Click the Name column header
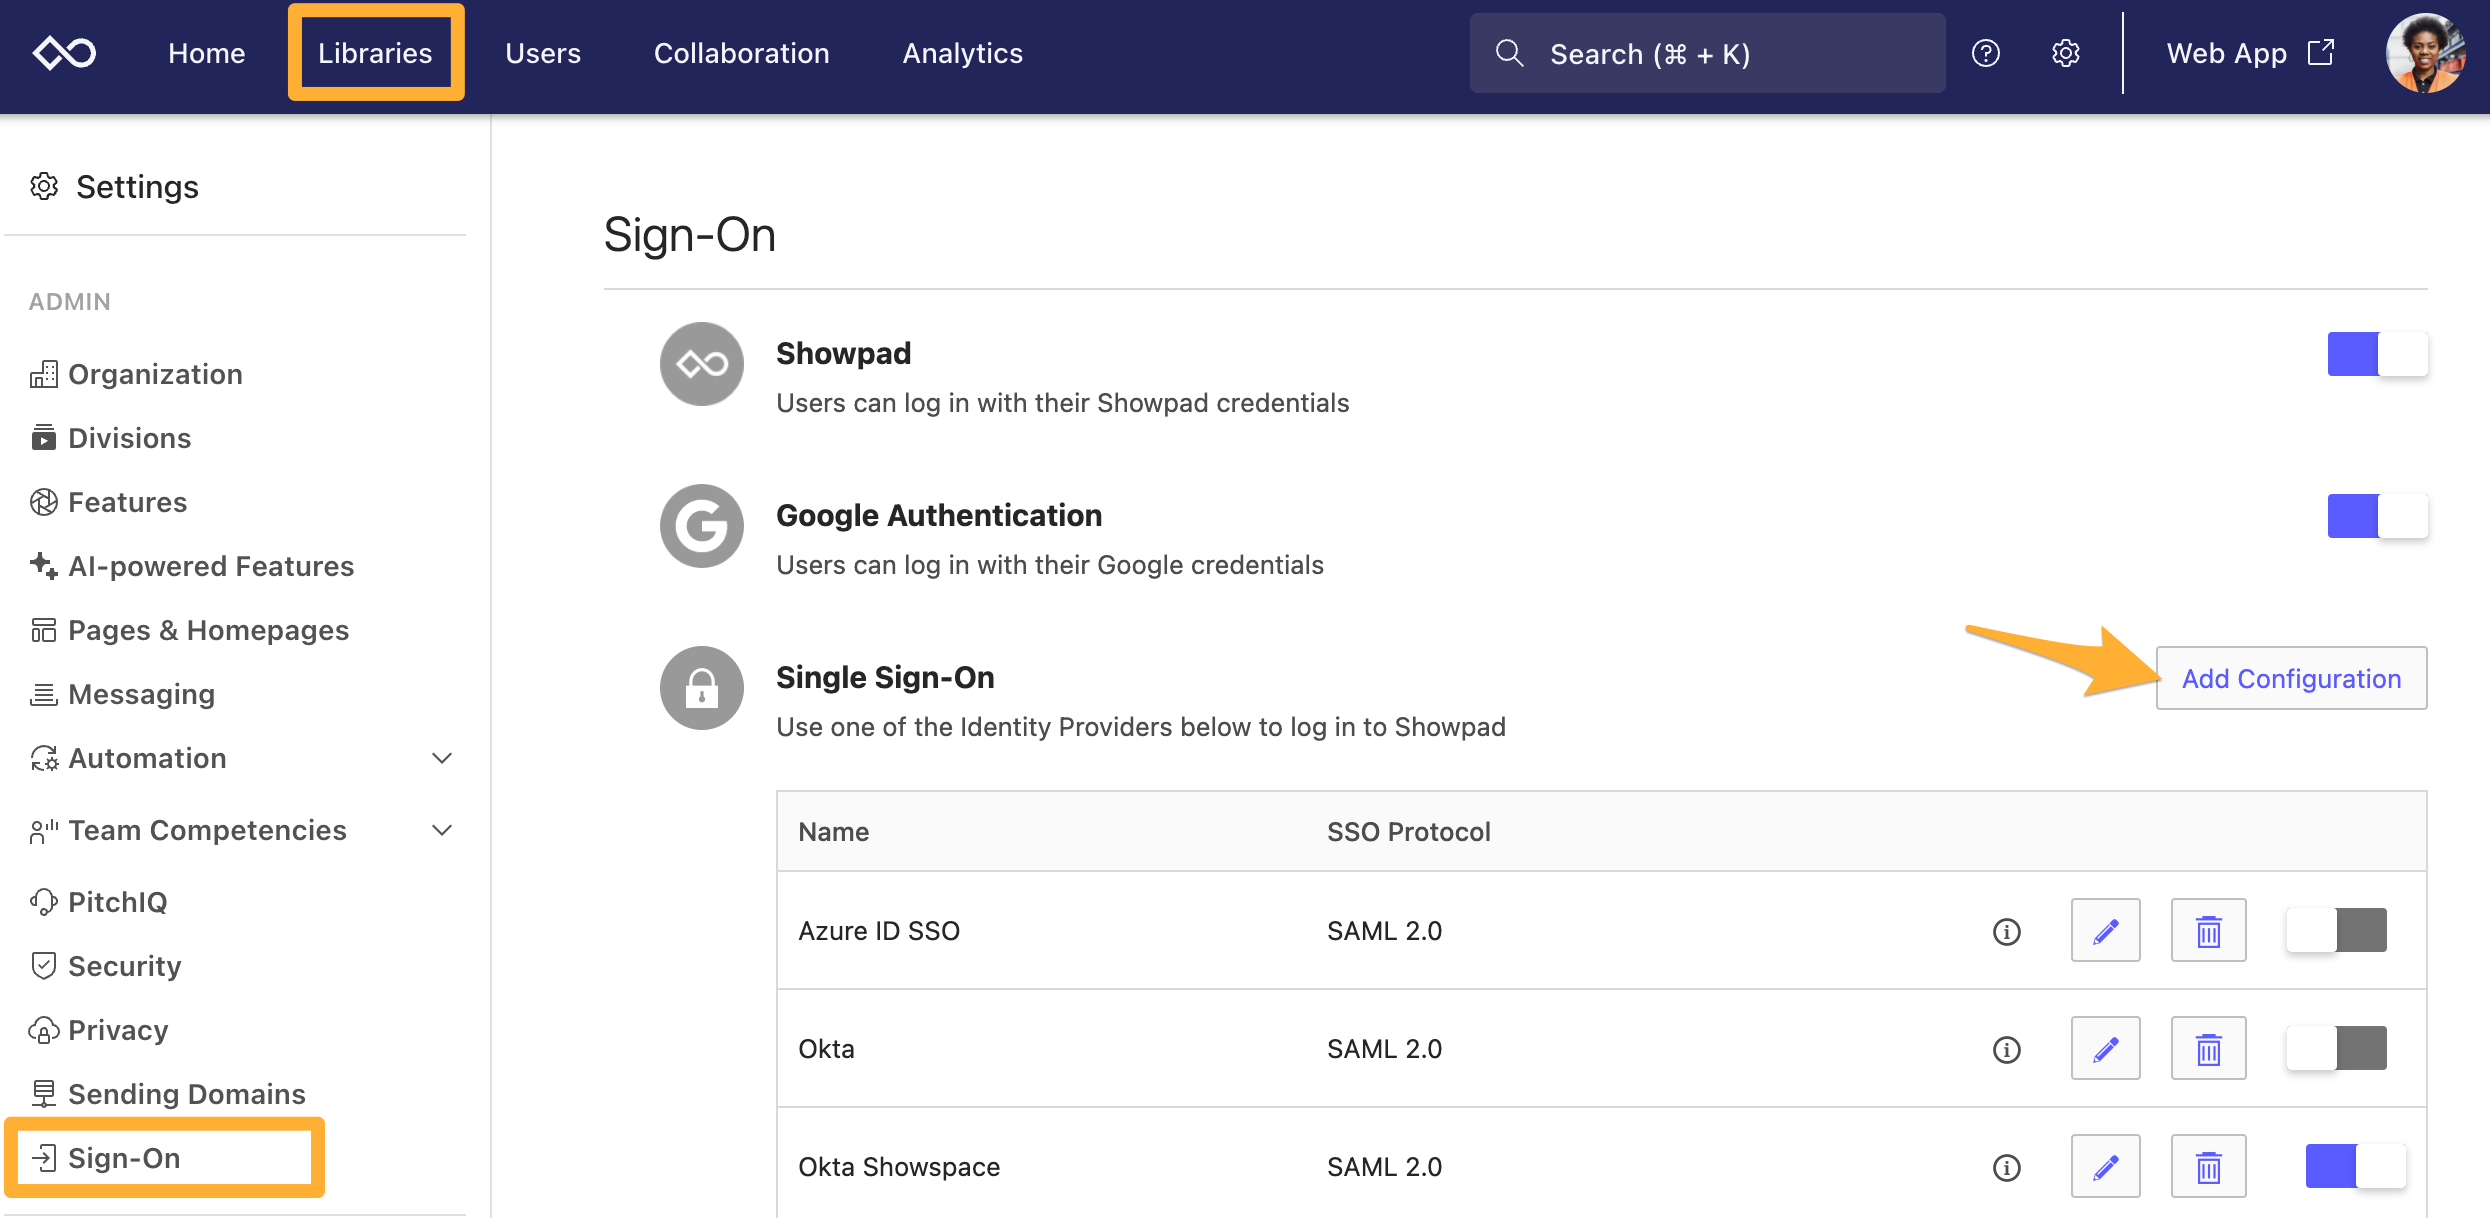 [x=834, y=832]
